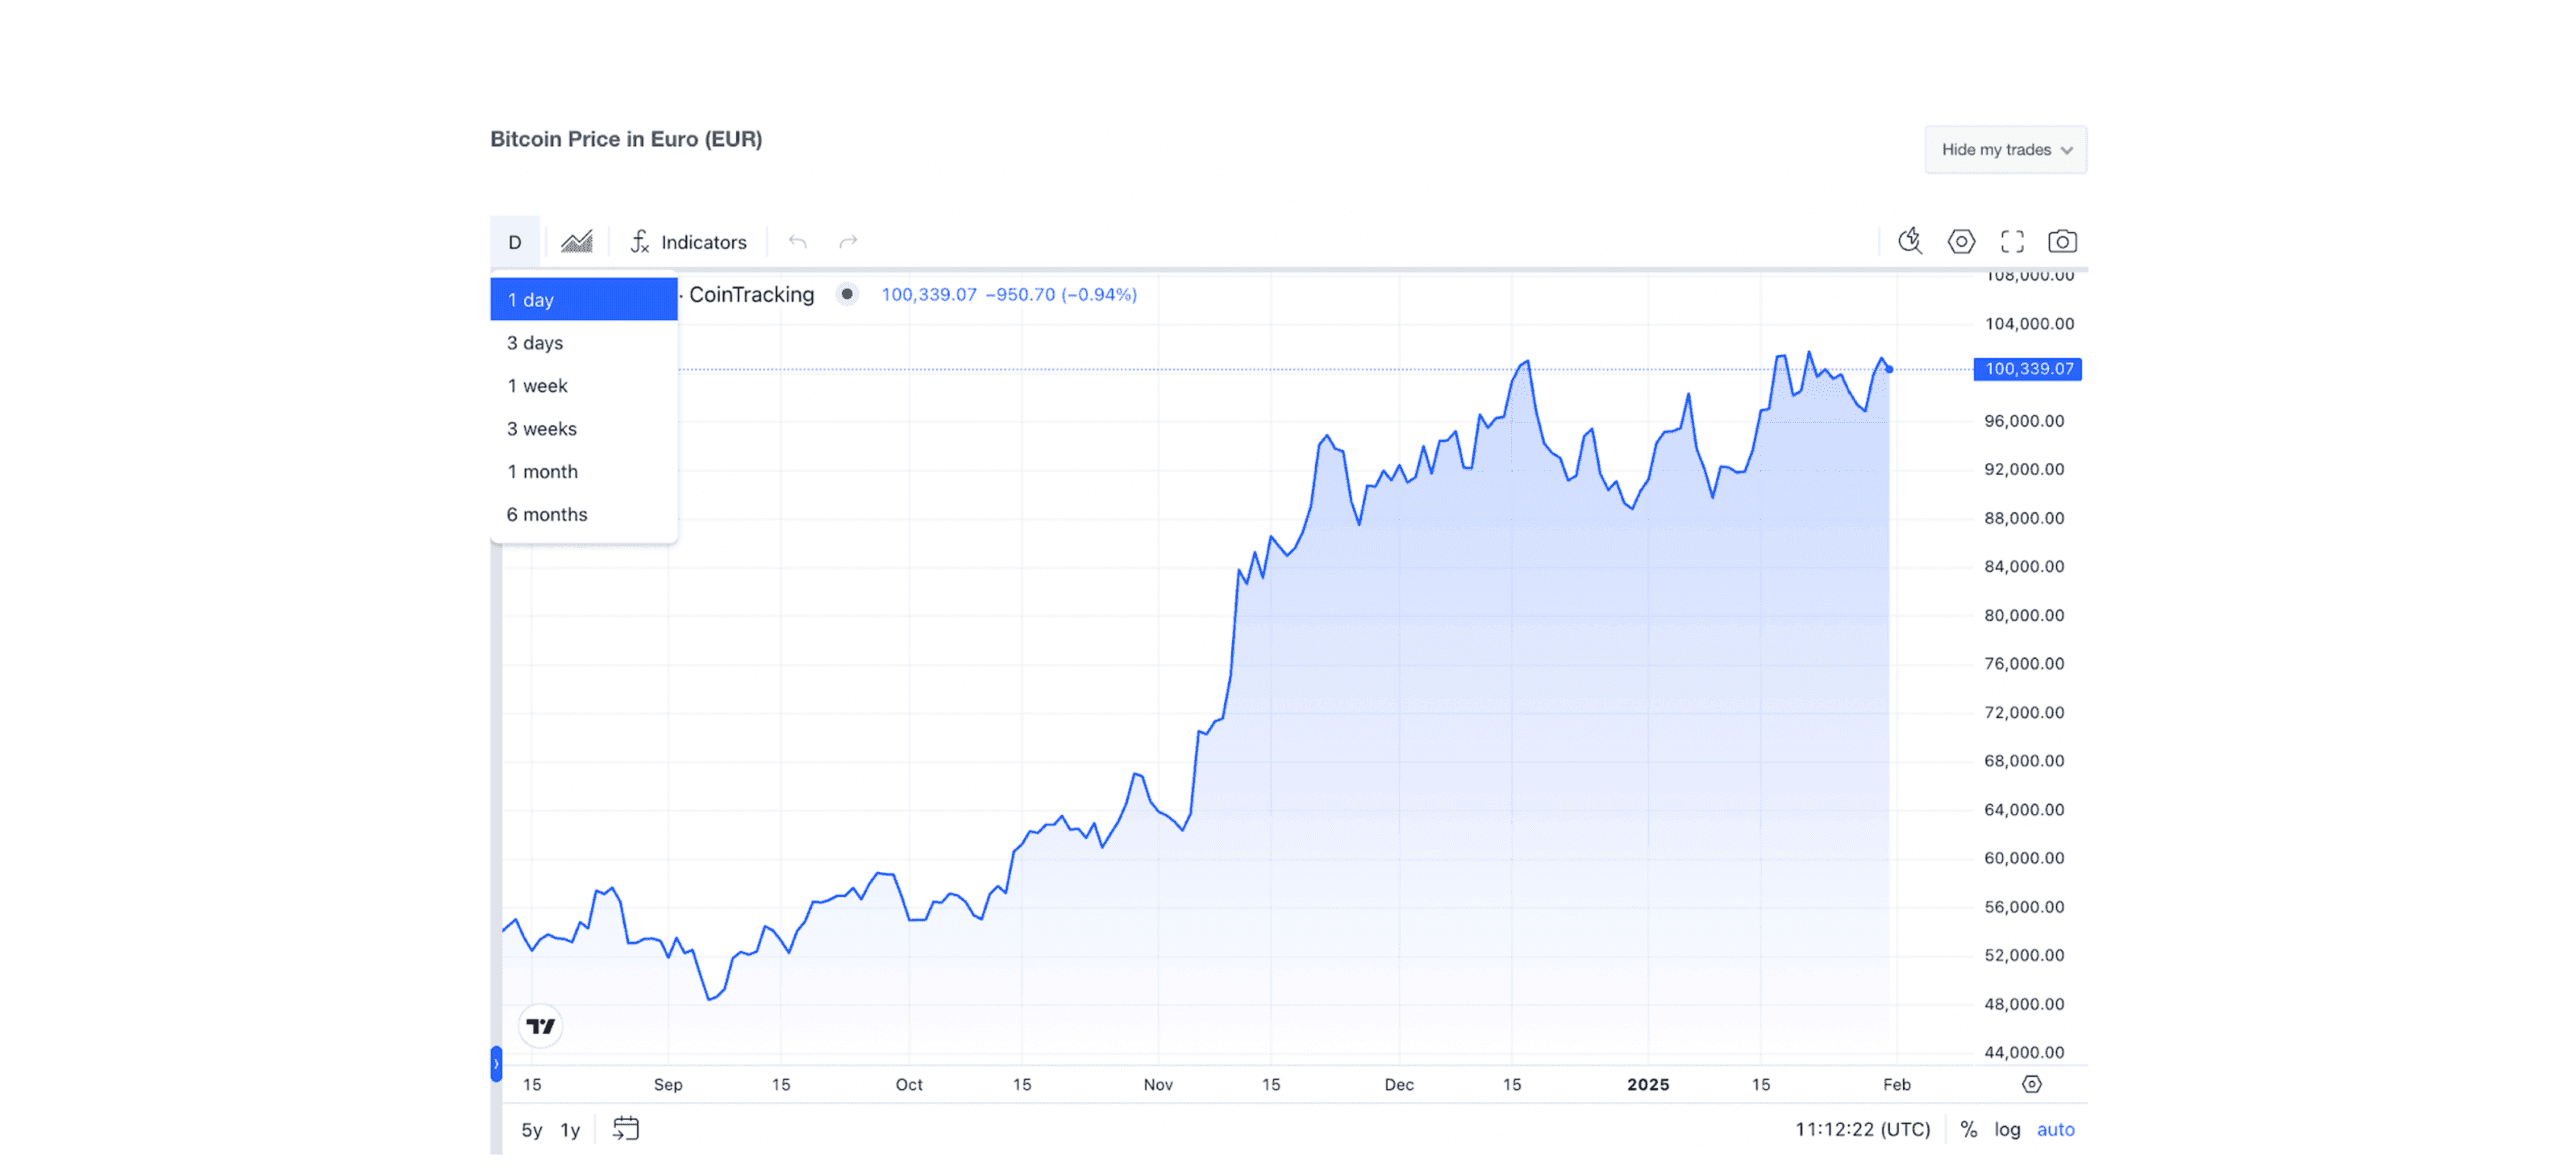
Task: Toggle auto scaling on the price axis
Action: coord(2057,1129)
